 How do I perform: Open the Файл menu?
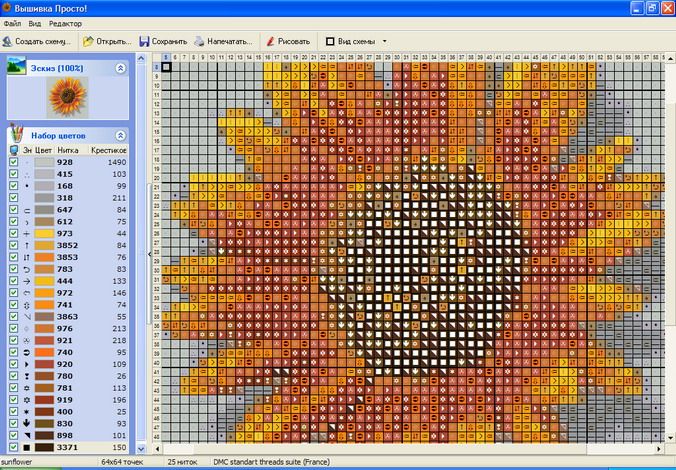click(12, 22)
